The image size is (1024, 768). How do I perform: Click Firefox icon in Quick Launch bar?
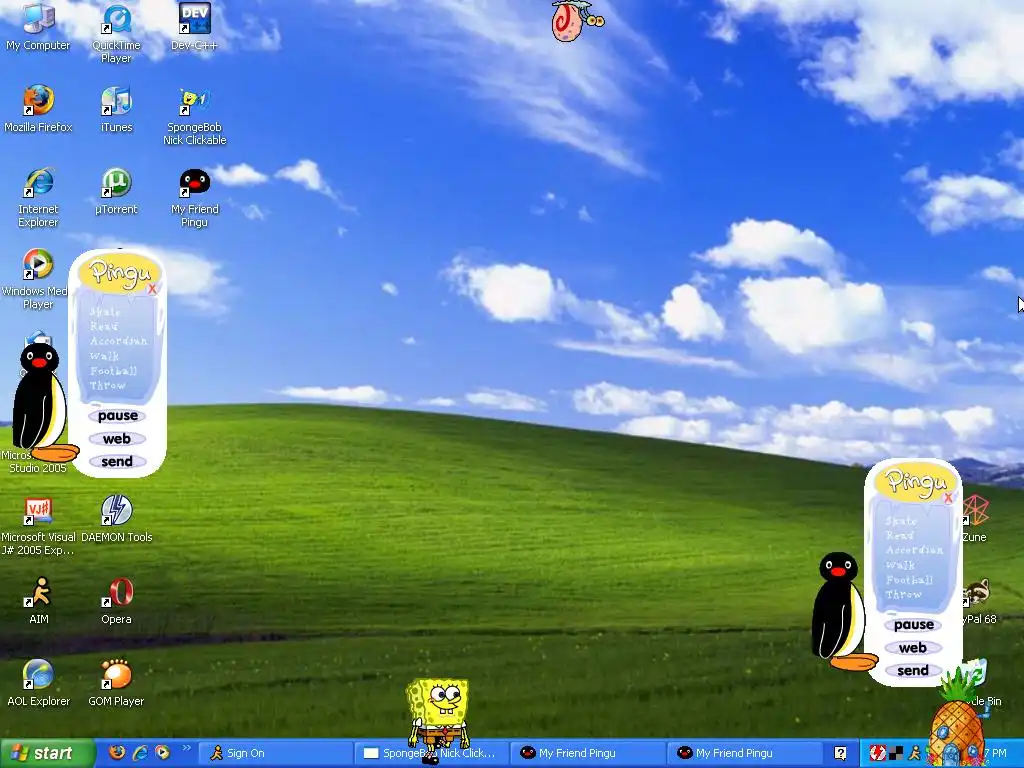(x=117, y=752)
